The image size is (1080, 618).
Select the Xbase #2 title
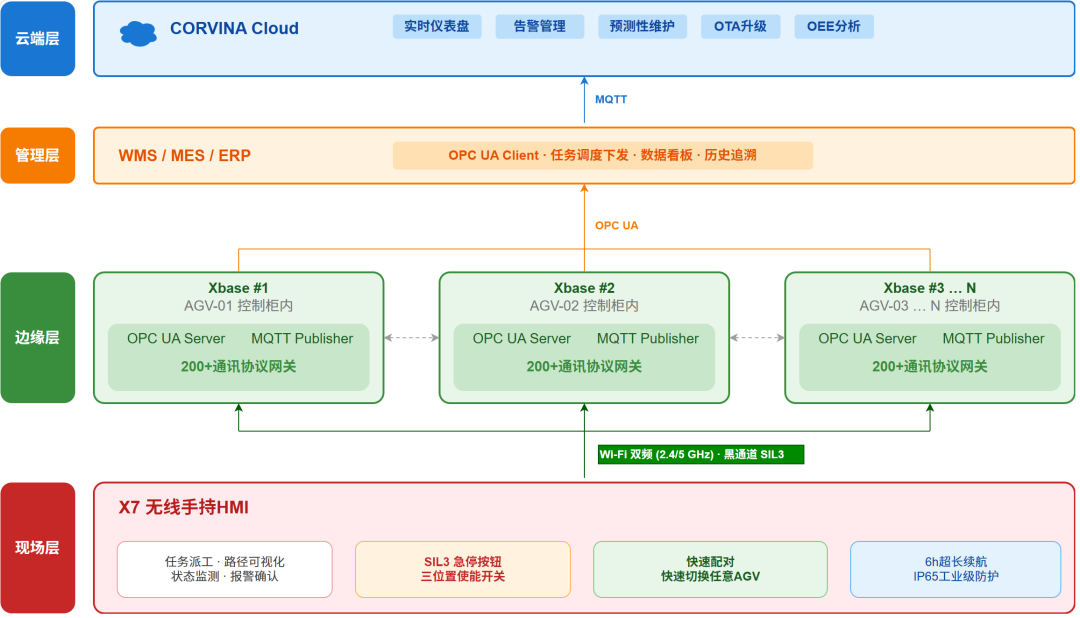(x=584, y=288)
